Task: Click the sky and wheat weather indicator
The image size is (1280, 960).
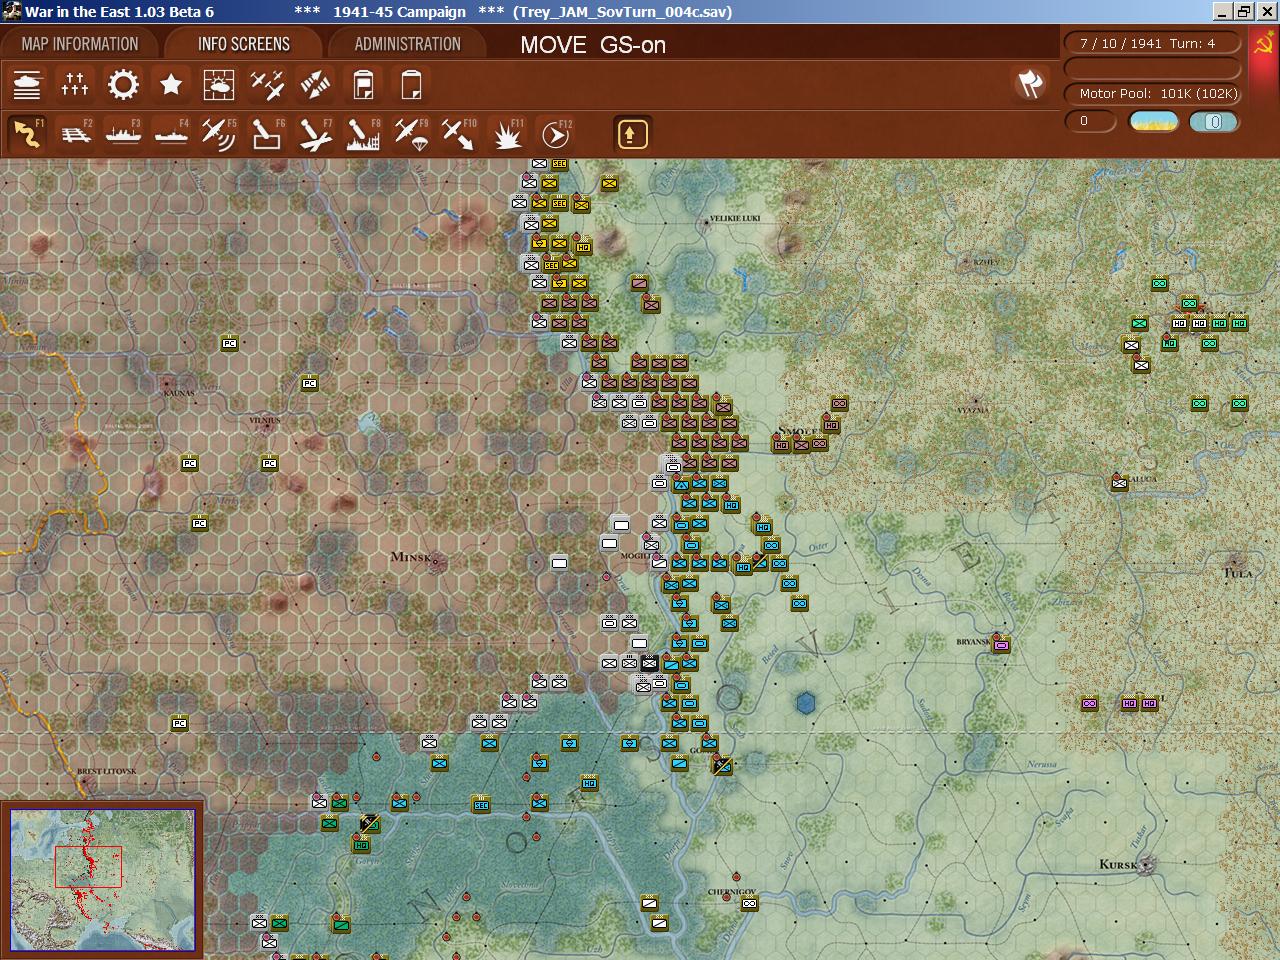Action: (x=1153, y=122)
